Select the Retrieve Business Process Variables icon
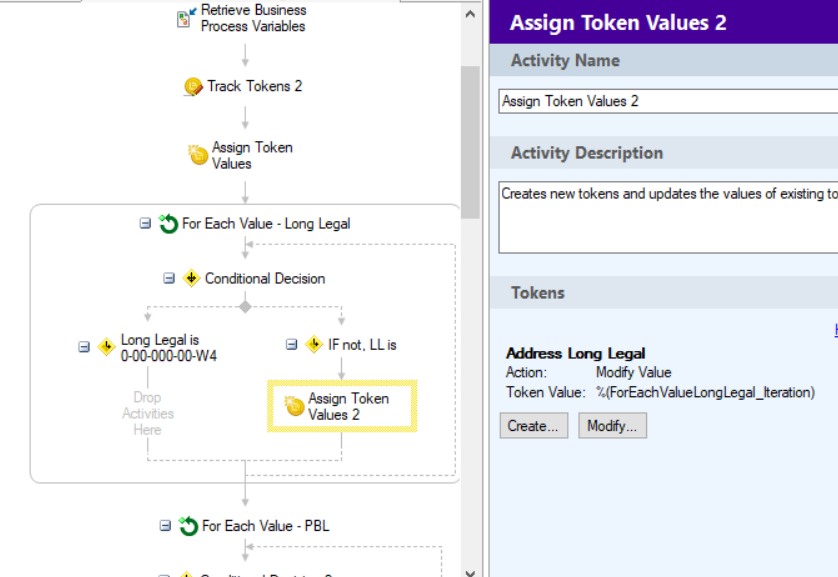Screen dimensions: 838x577 coord(186,18)
